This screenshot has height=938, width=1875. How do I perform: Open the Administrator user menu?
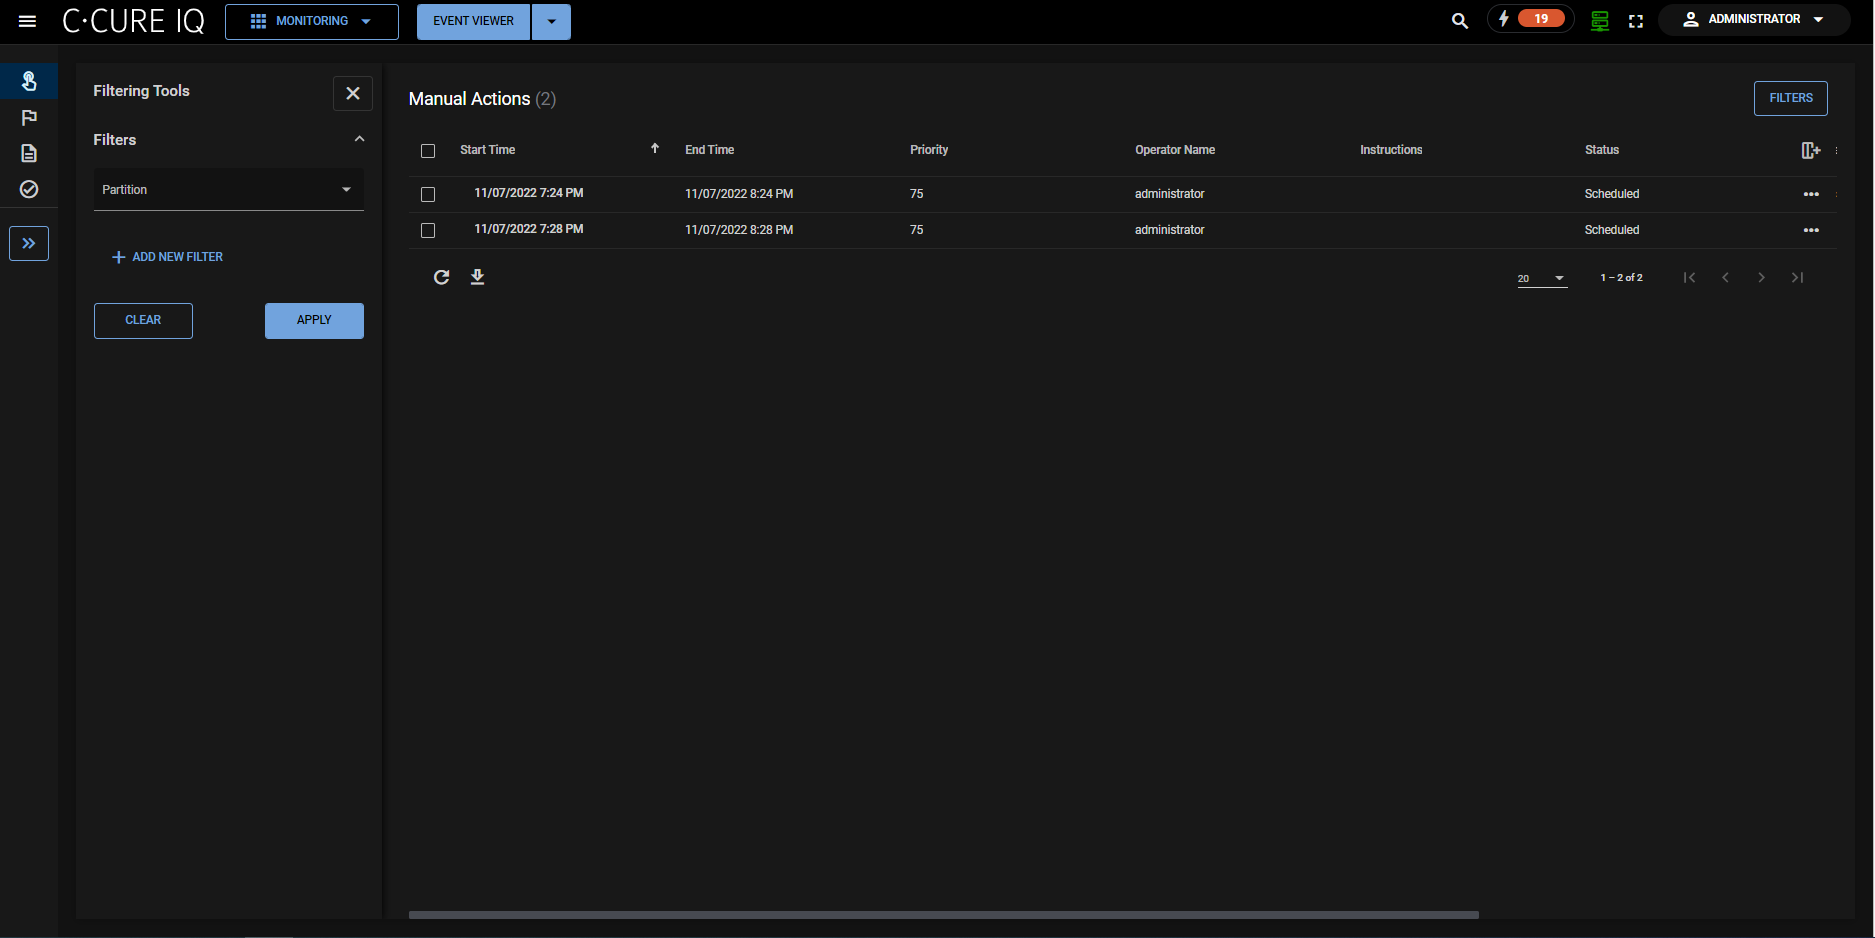pyautogui.click(x=1754, y=19)
